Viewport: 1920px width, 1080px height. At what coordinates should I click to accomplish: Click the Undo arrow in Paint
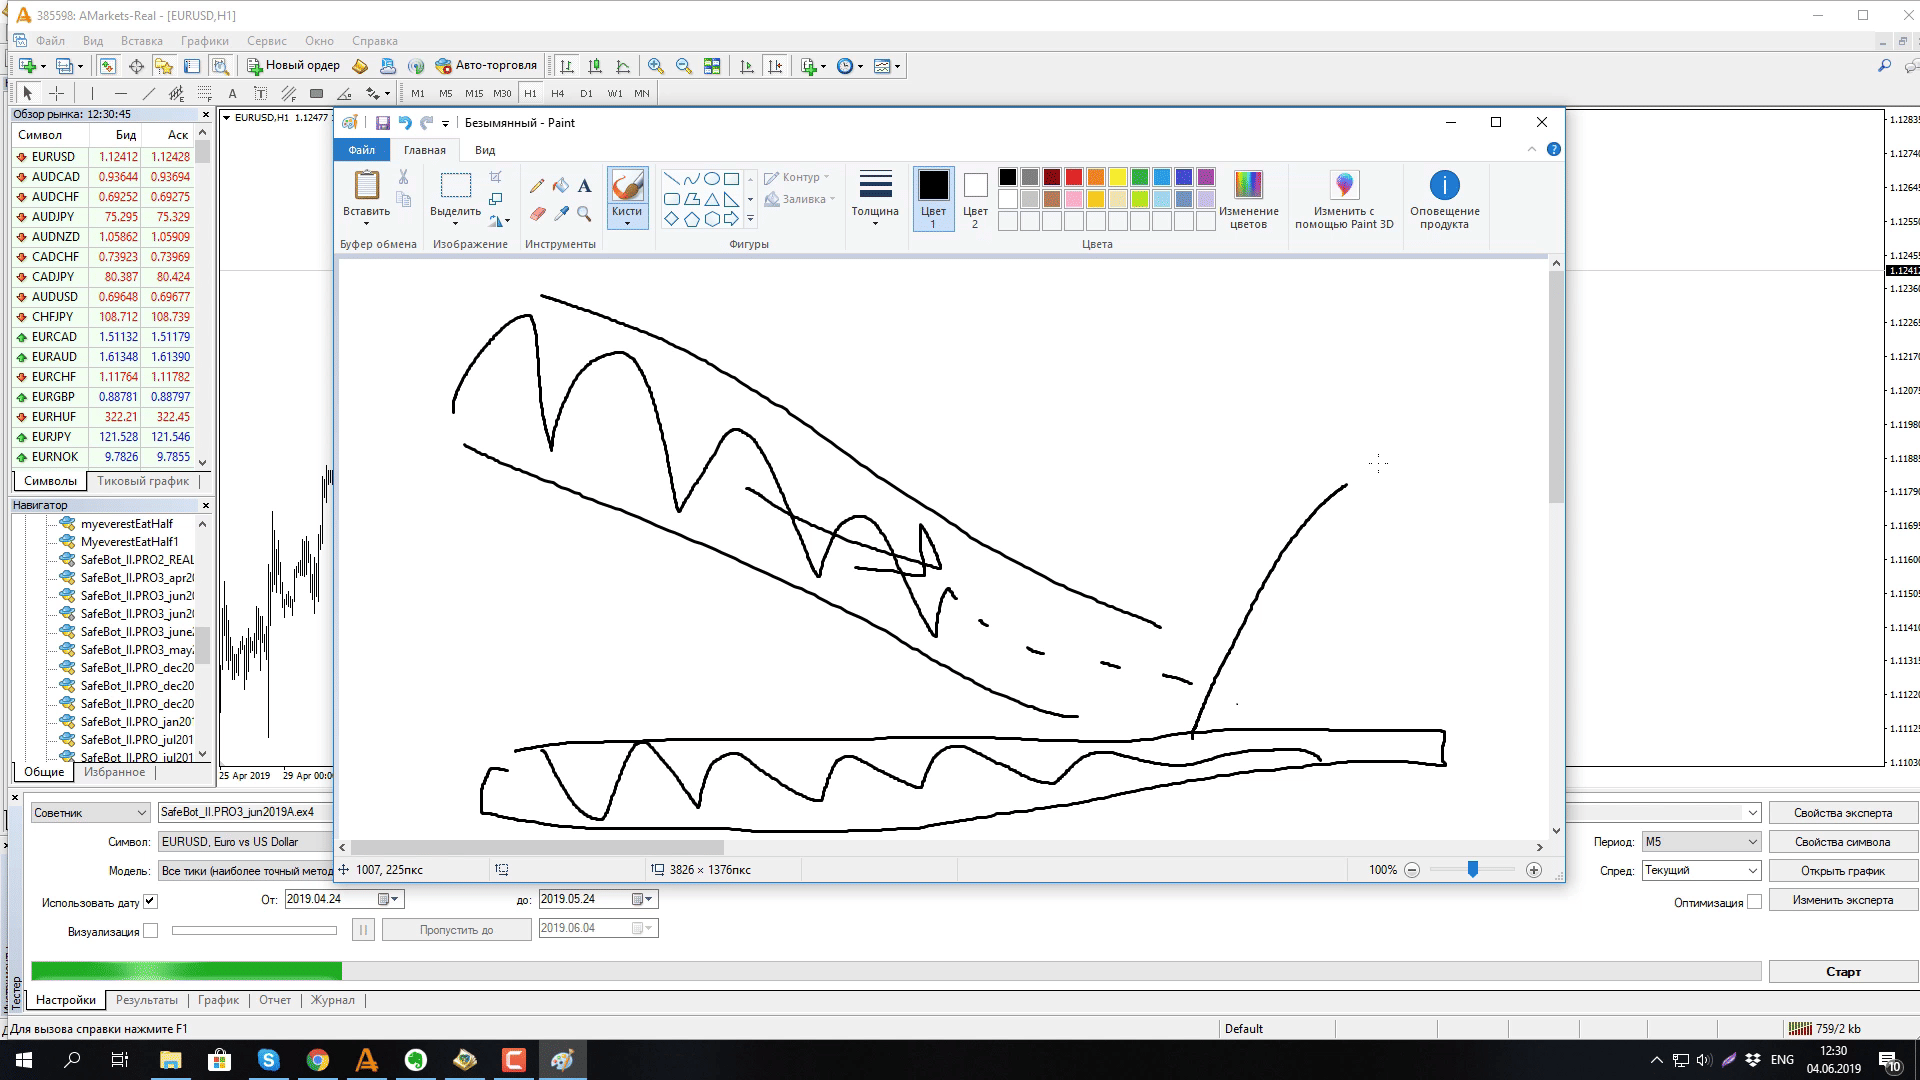pos(405,123)
